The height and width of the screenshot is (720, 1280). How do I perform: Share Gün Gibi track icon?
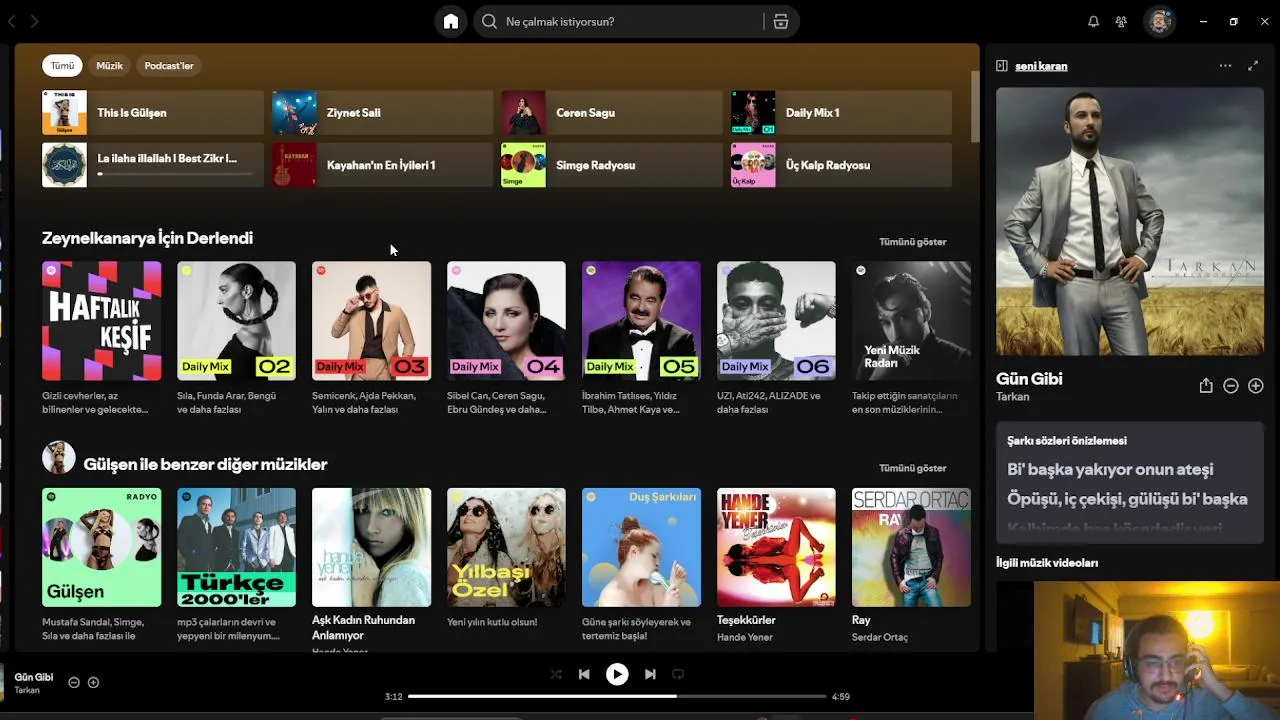1206,386
